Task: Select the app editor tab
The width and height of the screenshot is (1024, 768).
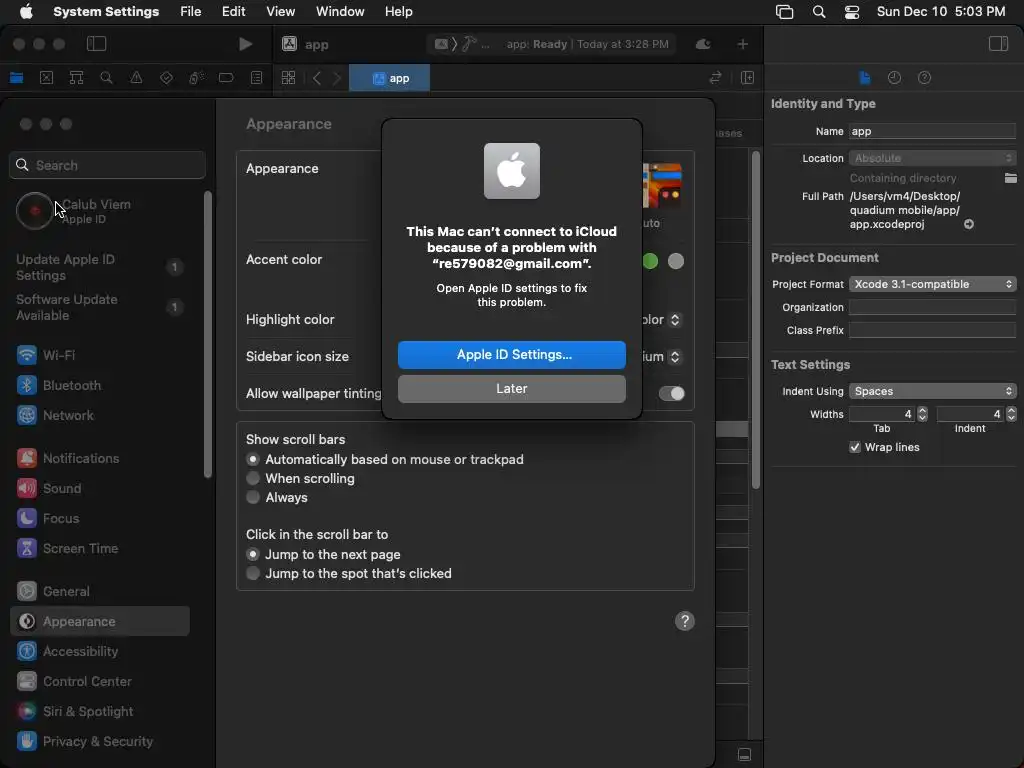Action: pos(390,78)
